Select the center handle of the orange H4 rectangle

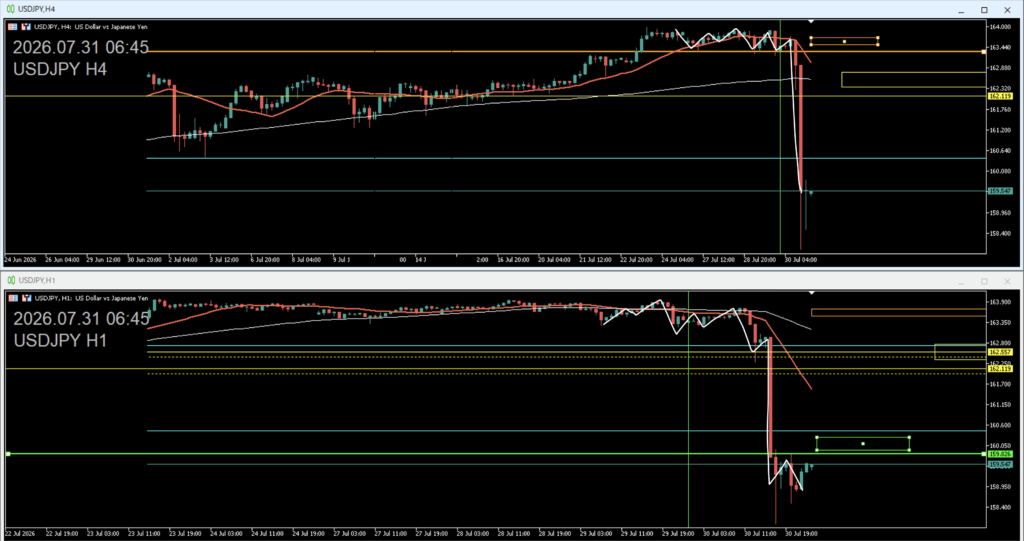(x=844, y=41)
